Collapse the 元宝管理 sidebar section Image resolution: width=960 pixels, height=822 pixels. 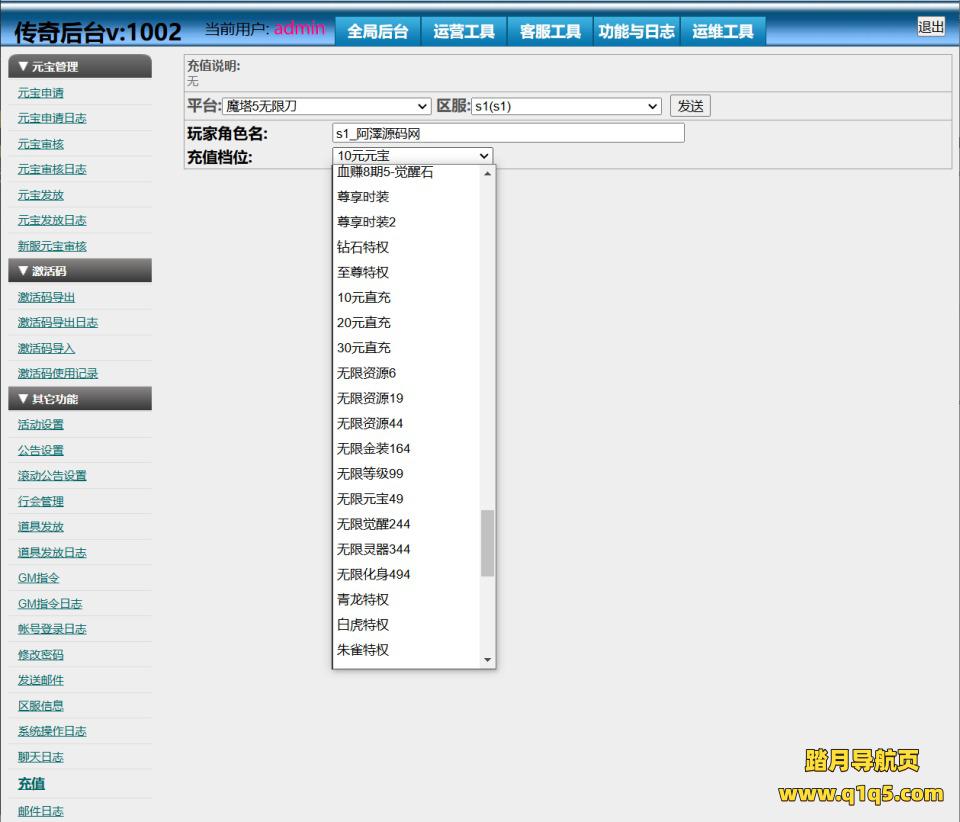[x=80, y=67]
